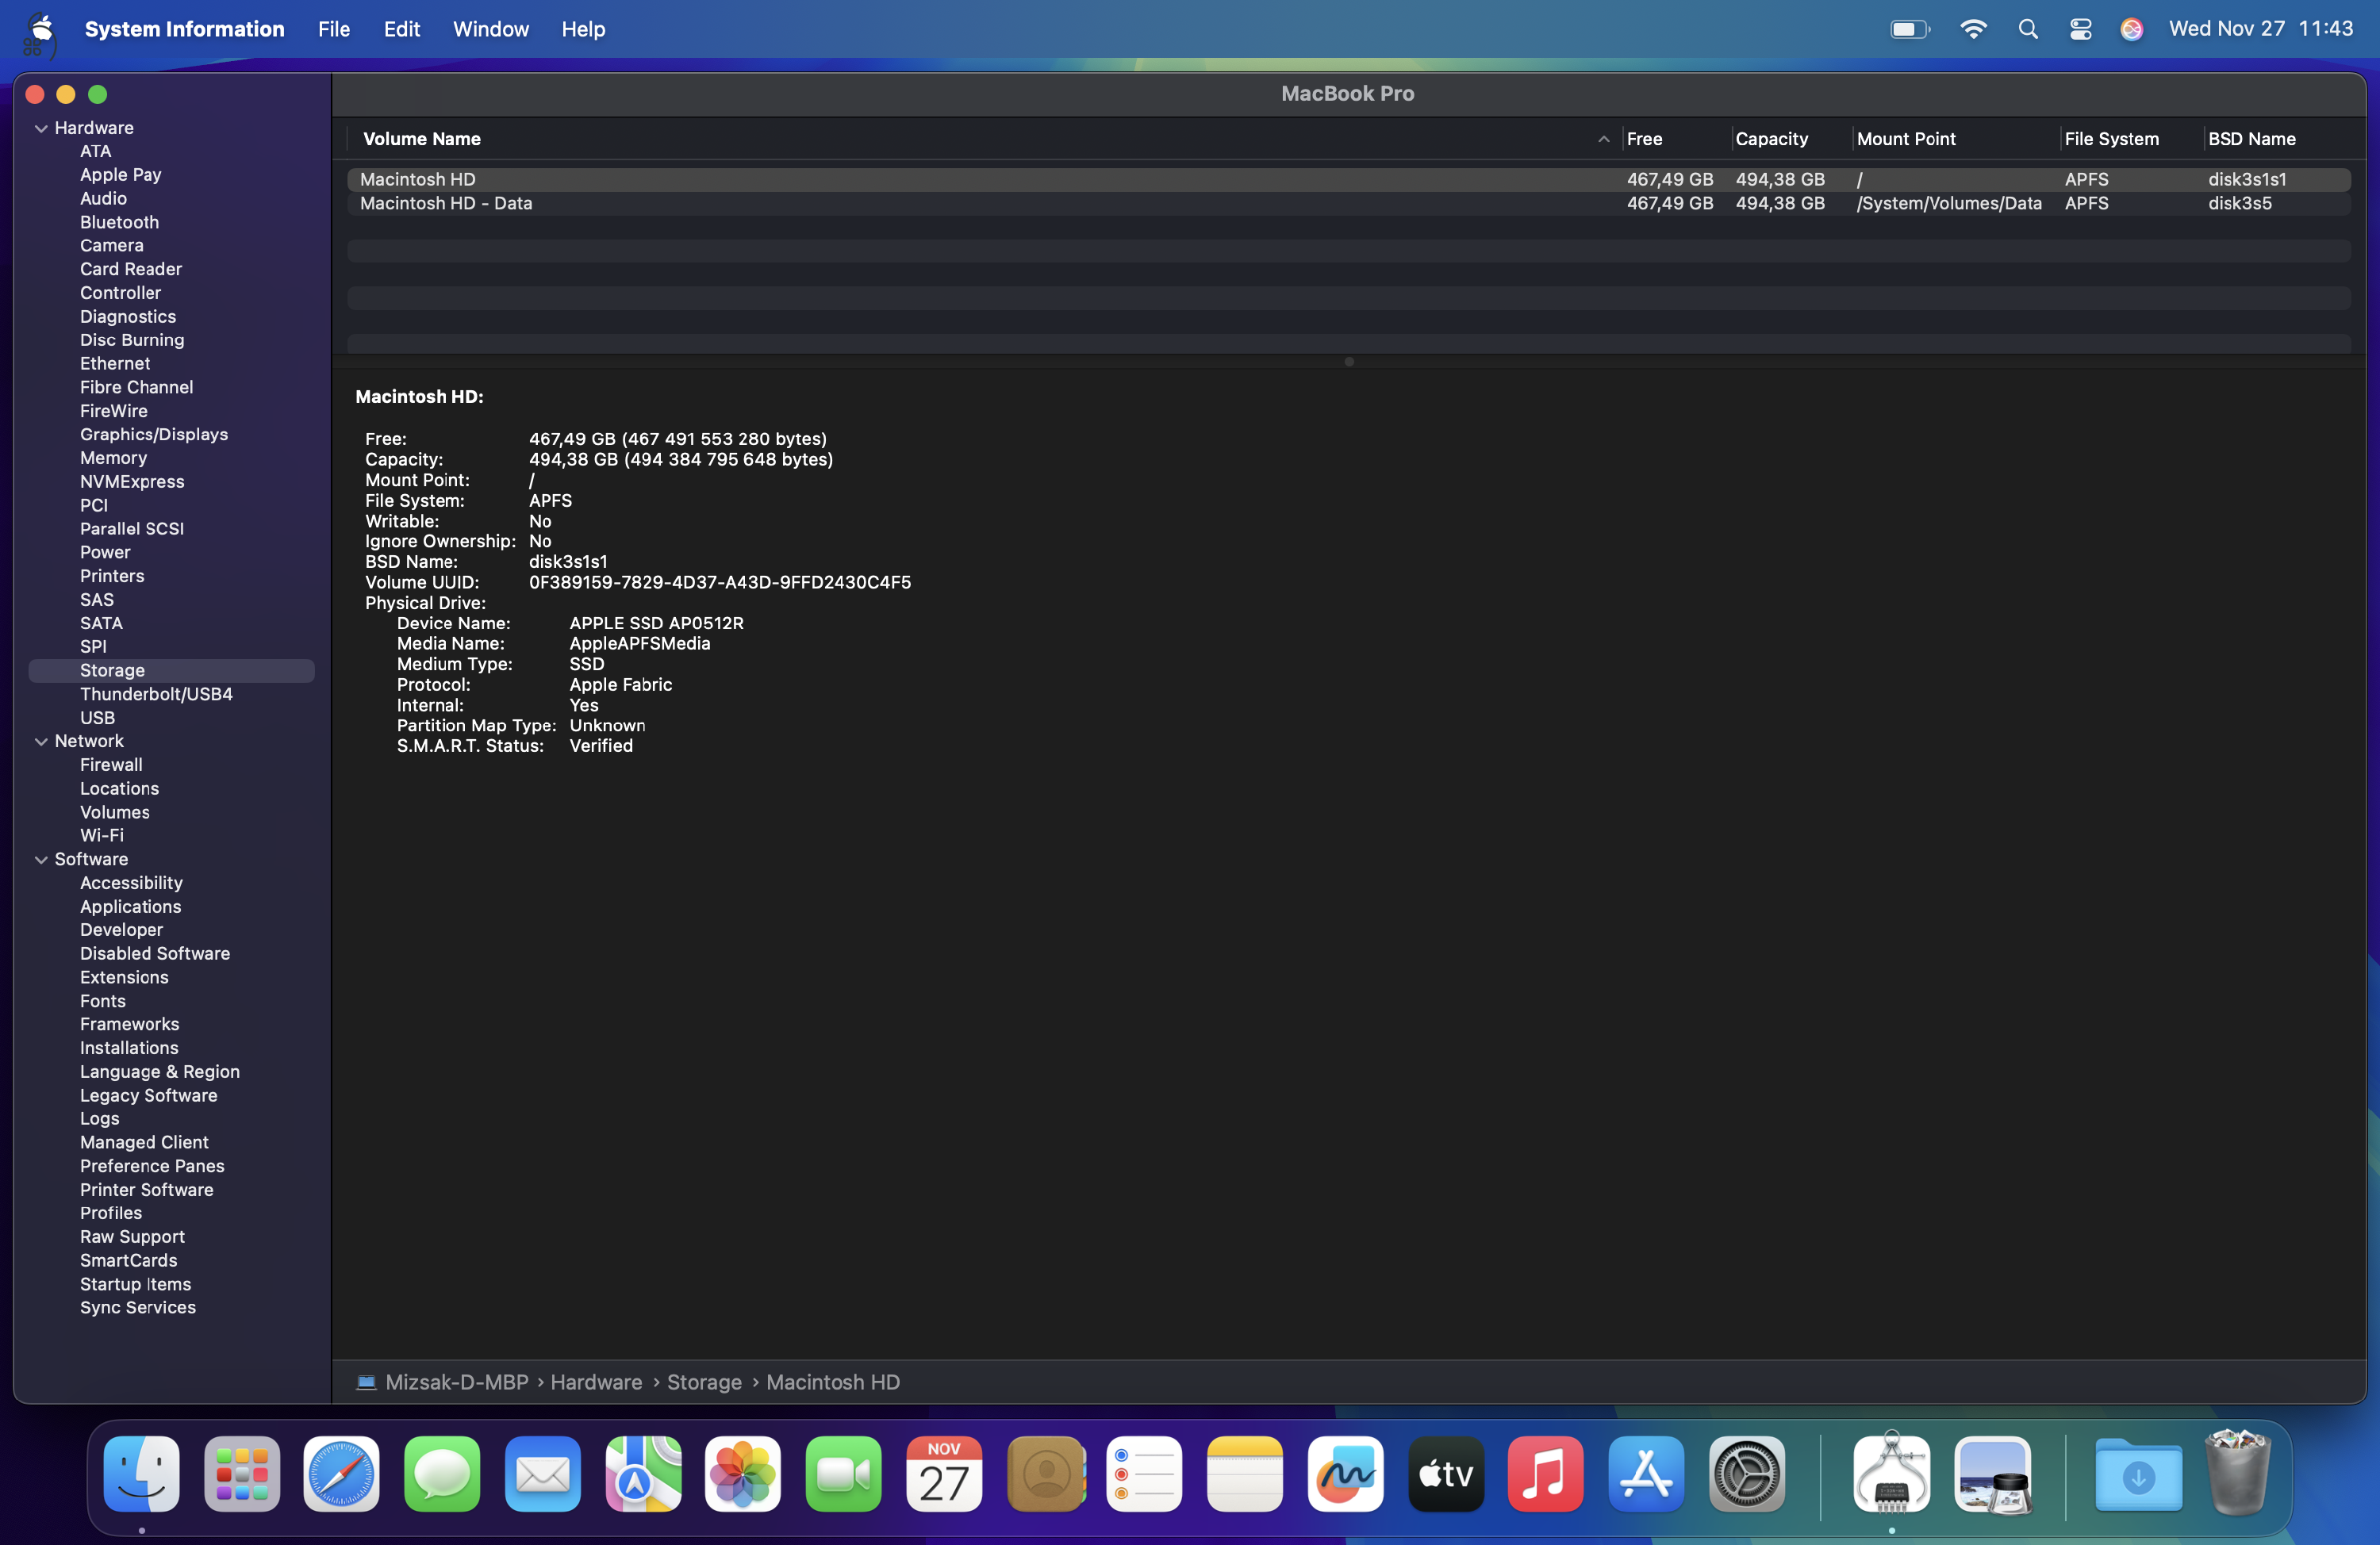Select Startup Items under Software

135,1284
